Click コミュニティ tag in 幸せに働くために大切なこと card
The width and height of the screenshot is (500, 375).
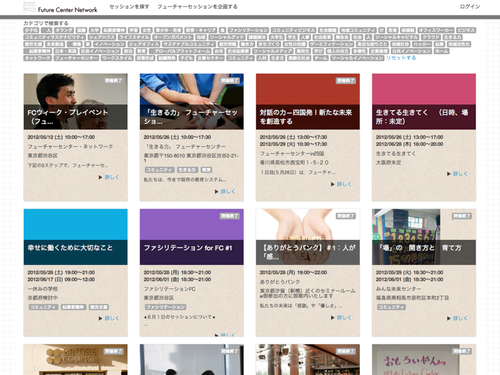43,307
